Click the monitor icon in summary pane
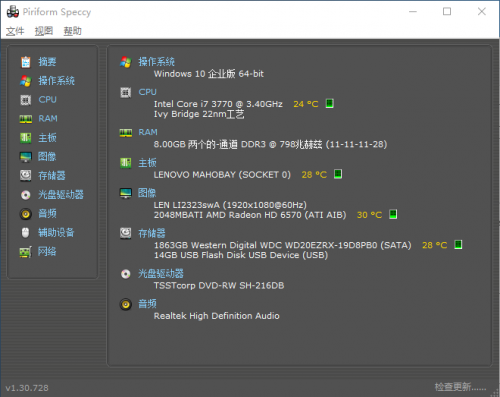 pyautogui.click(x=126, y=193)
